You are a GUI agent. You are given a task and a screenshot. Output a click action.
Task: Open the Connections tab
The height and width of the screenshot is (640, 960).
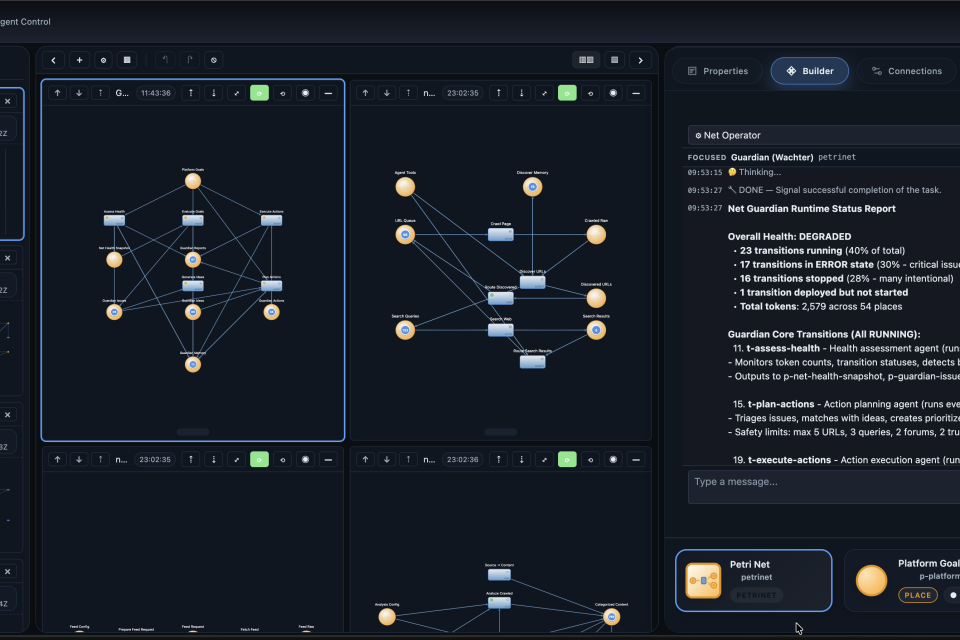[x=906, y=71]
